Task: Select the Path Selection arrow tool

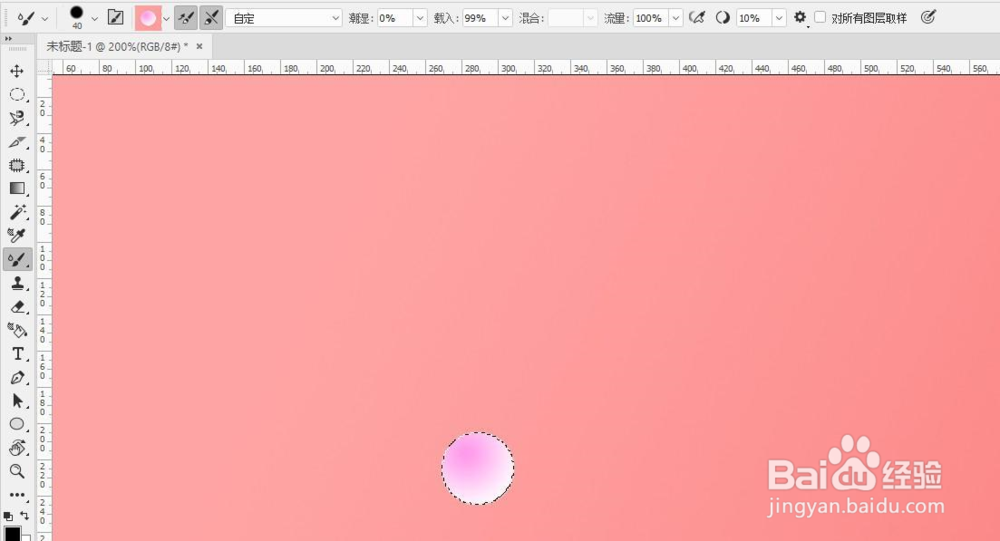Action: [x=17, y=401]
